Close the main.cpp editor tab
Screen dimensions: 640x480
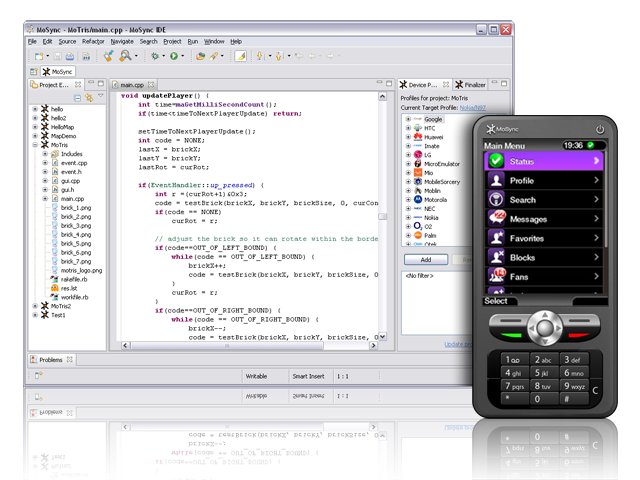pyautogui.click(x=151, y=84)
